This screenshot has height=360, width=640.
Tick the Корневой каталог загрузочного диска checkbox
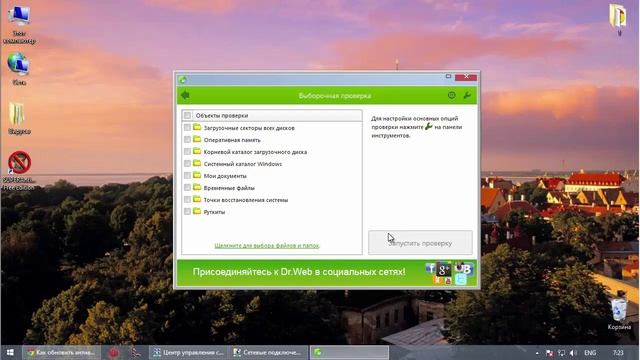187,151
